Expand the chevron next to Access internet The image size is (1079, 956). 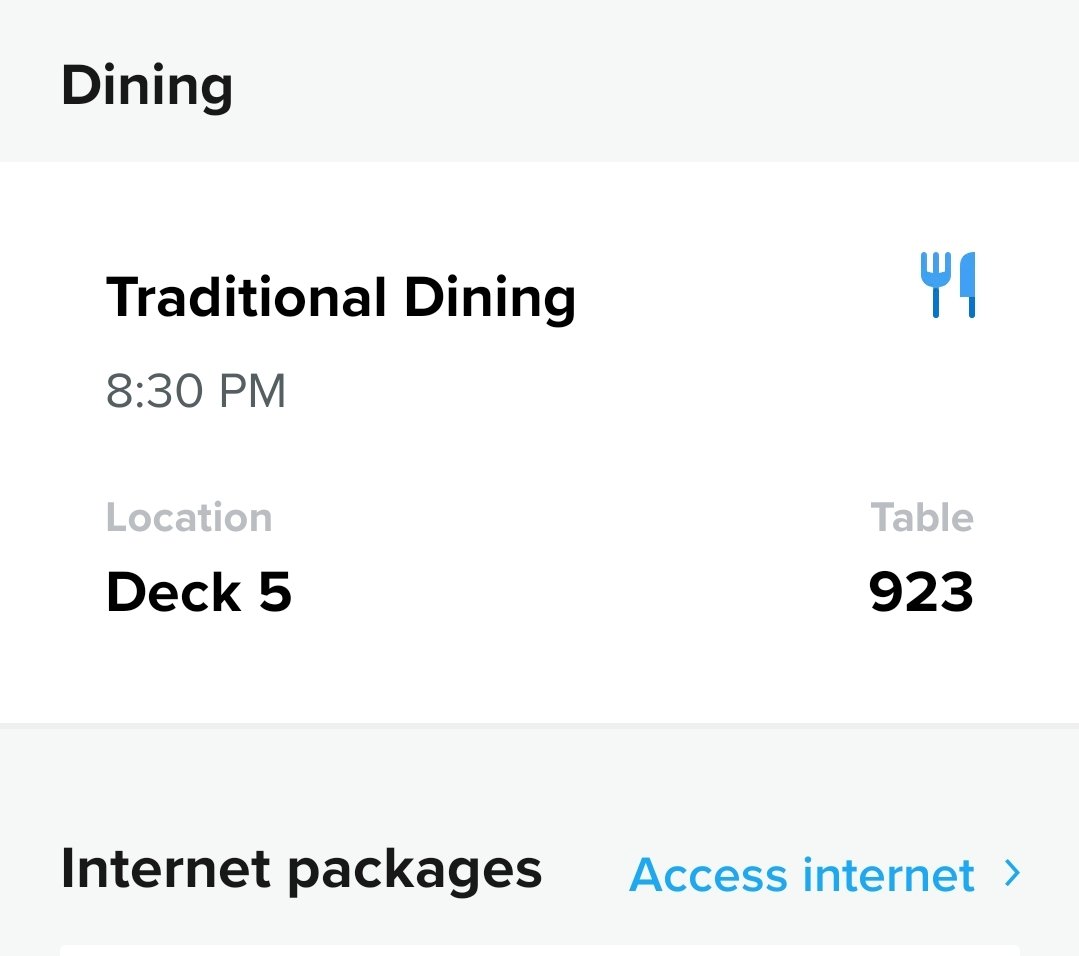click(x=1012, y=873)
